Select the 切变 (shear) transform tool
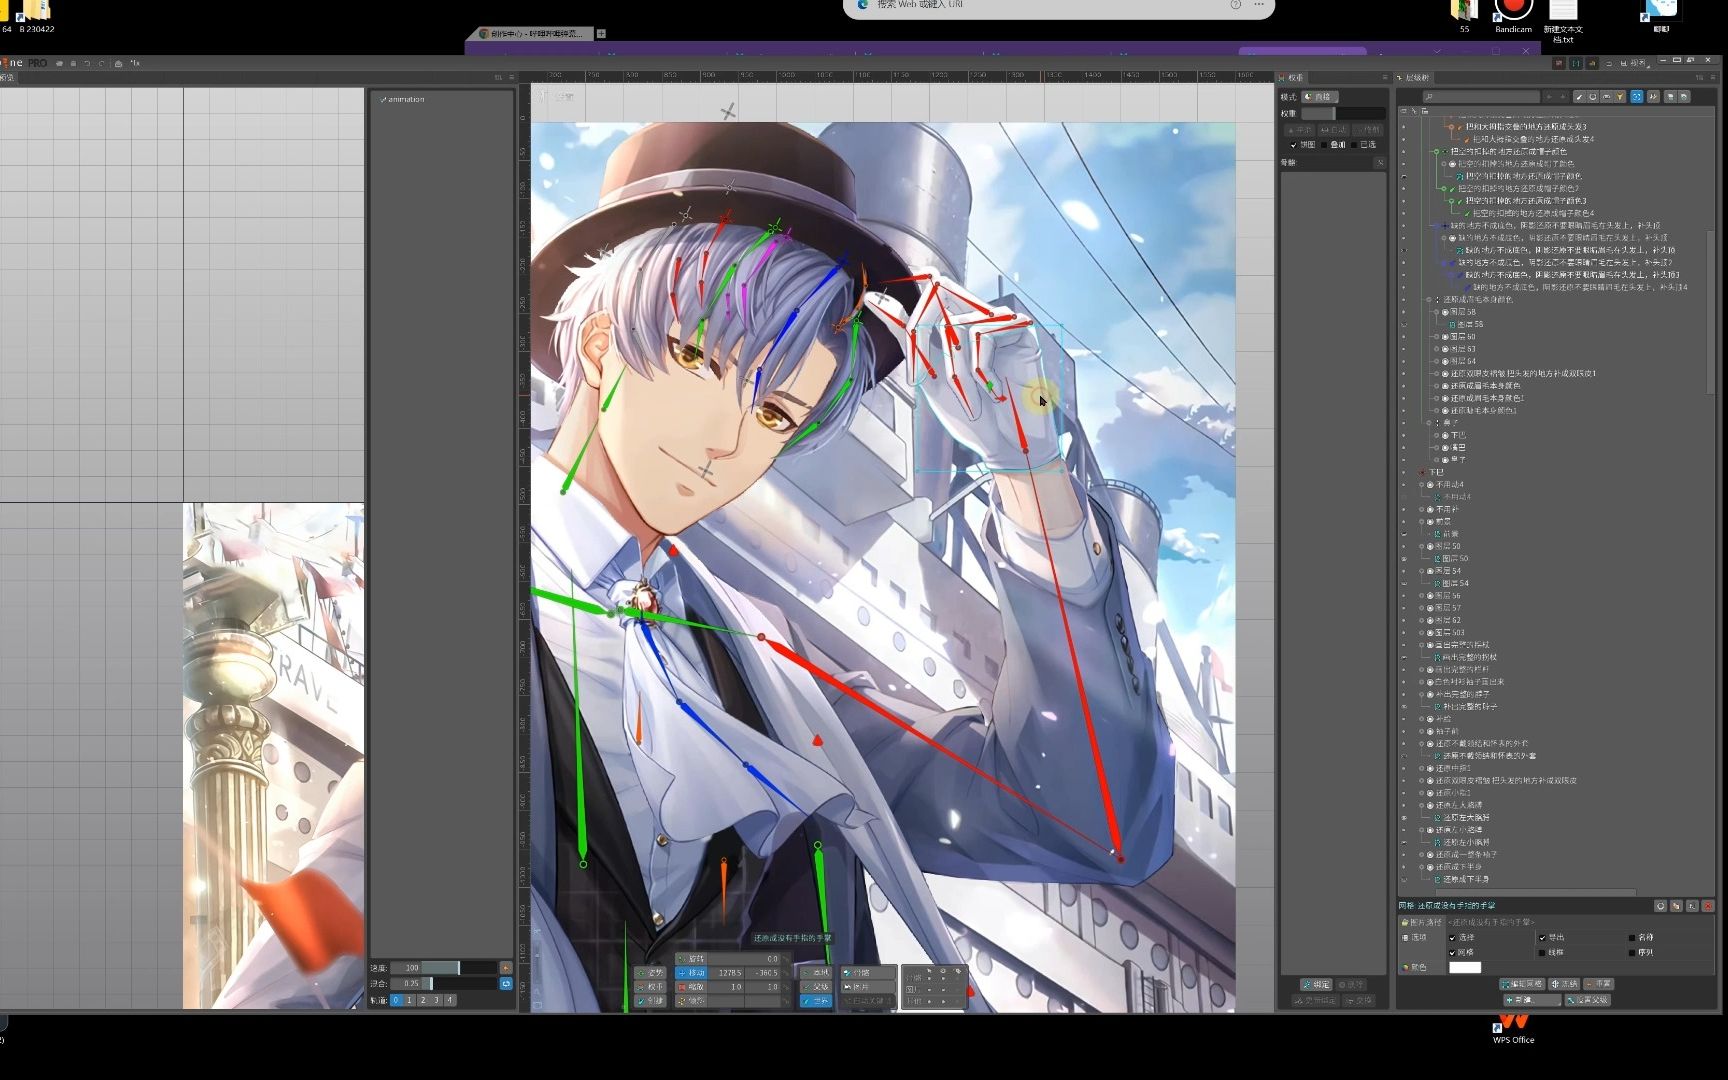1728x1080 pixels. (x=691, y=1001)
